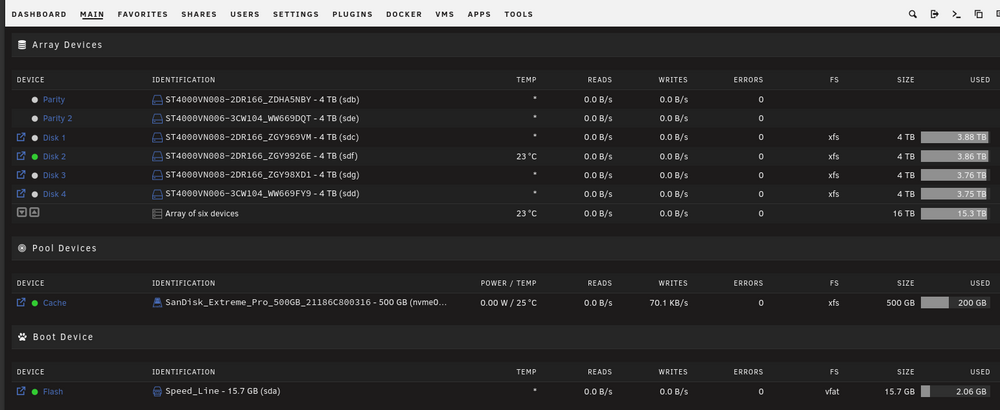
Task: Click Disk 1 usage bar showing 3.88 TB
Action: click(955, 137)
